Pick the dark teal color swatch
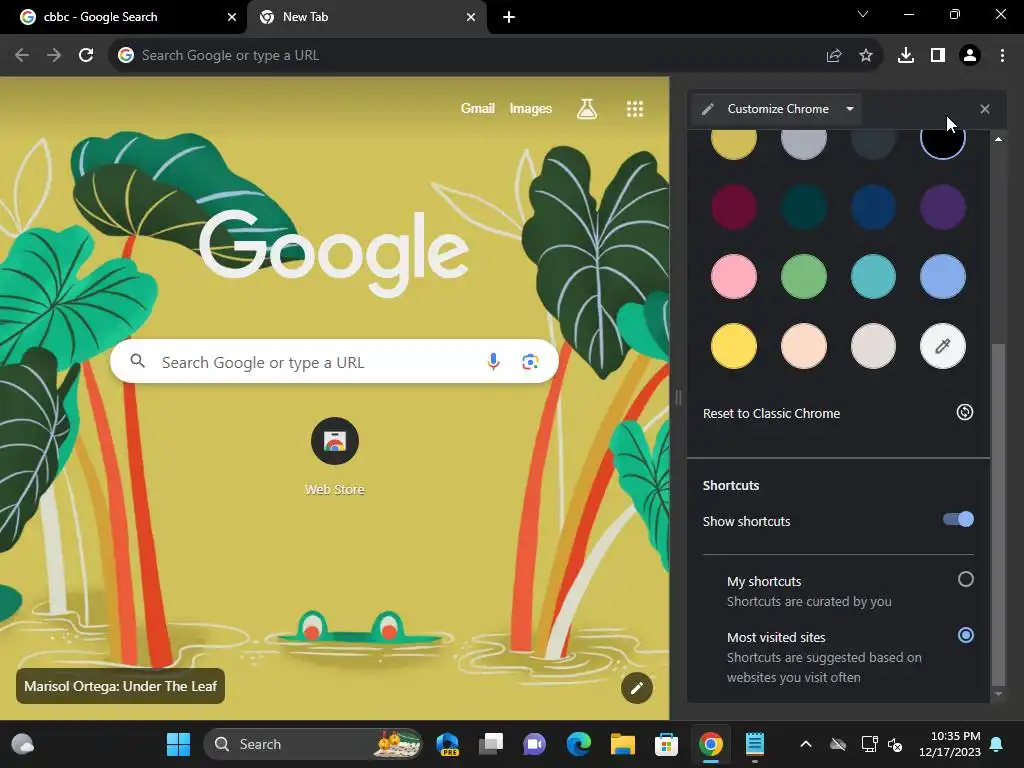 803,207
